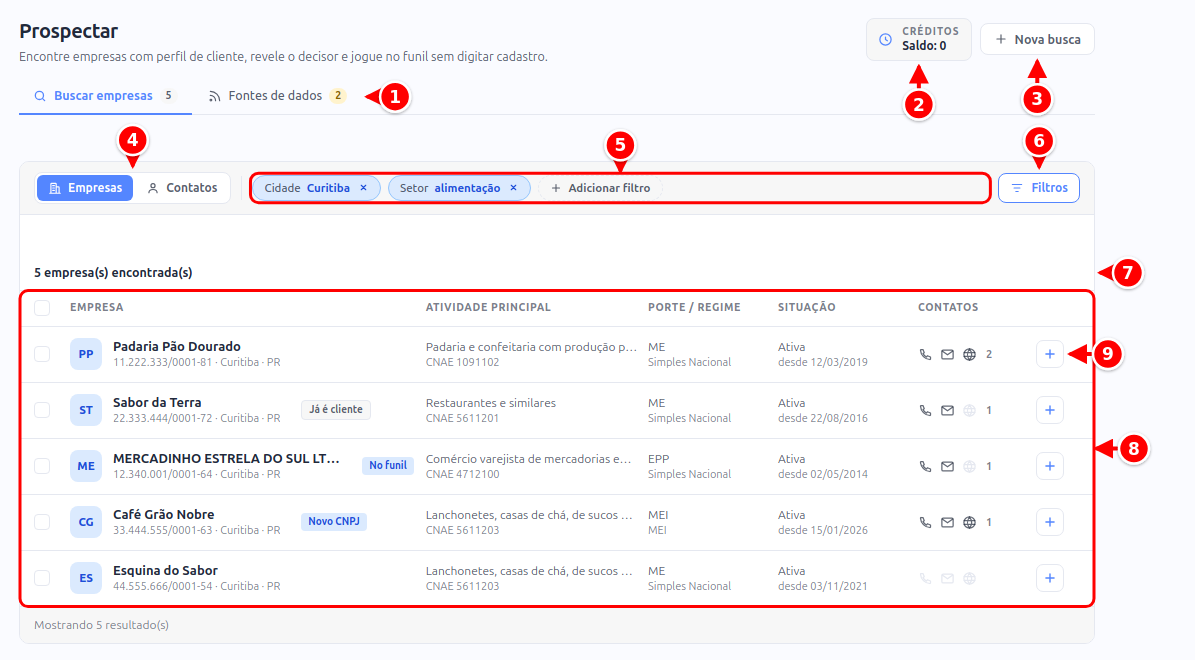Screen dimensions: 1195x660
Task: Click the CNAE 1091102 text
Action: [x=463, y=362]
